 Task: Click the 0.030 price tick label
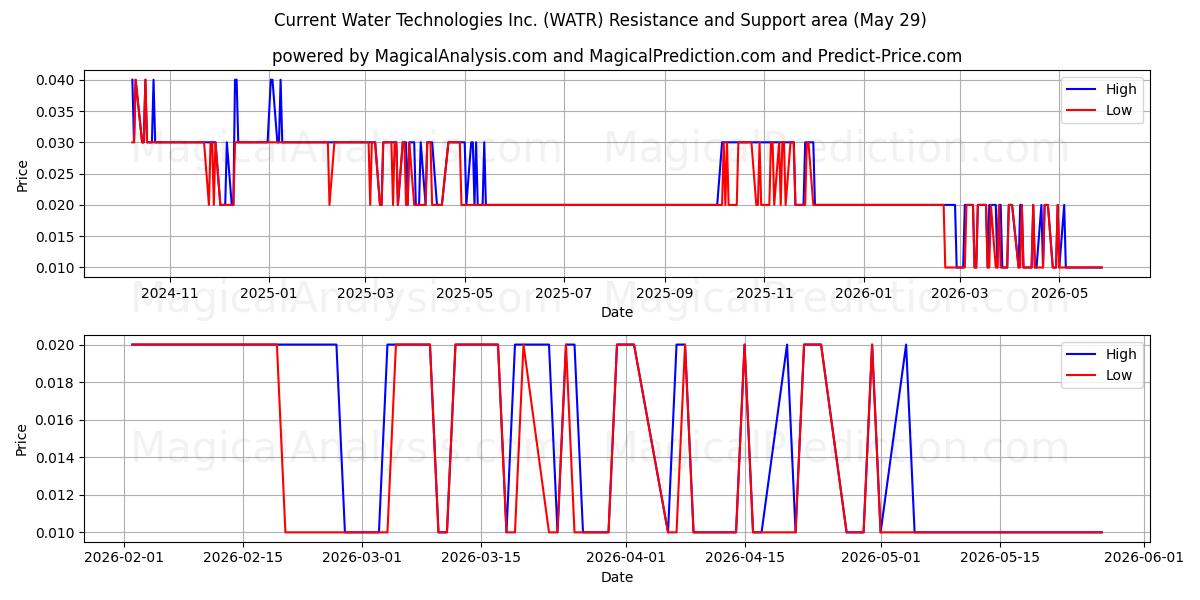[56, 143]
